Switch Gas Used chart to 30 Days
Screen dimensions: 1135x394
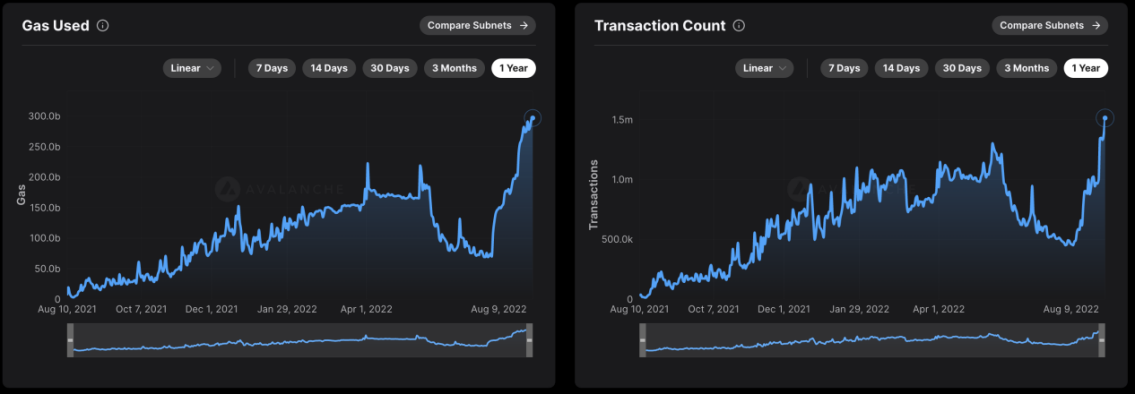point(390,68)
